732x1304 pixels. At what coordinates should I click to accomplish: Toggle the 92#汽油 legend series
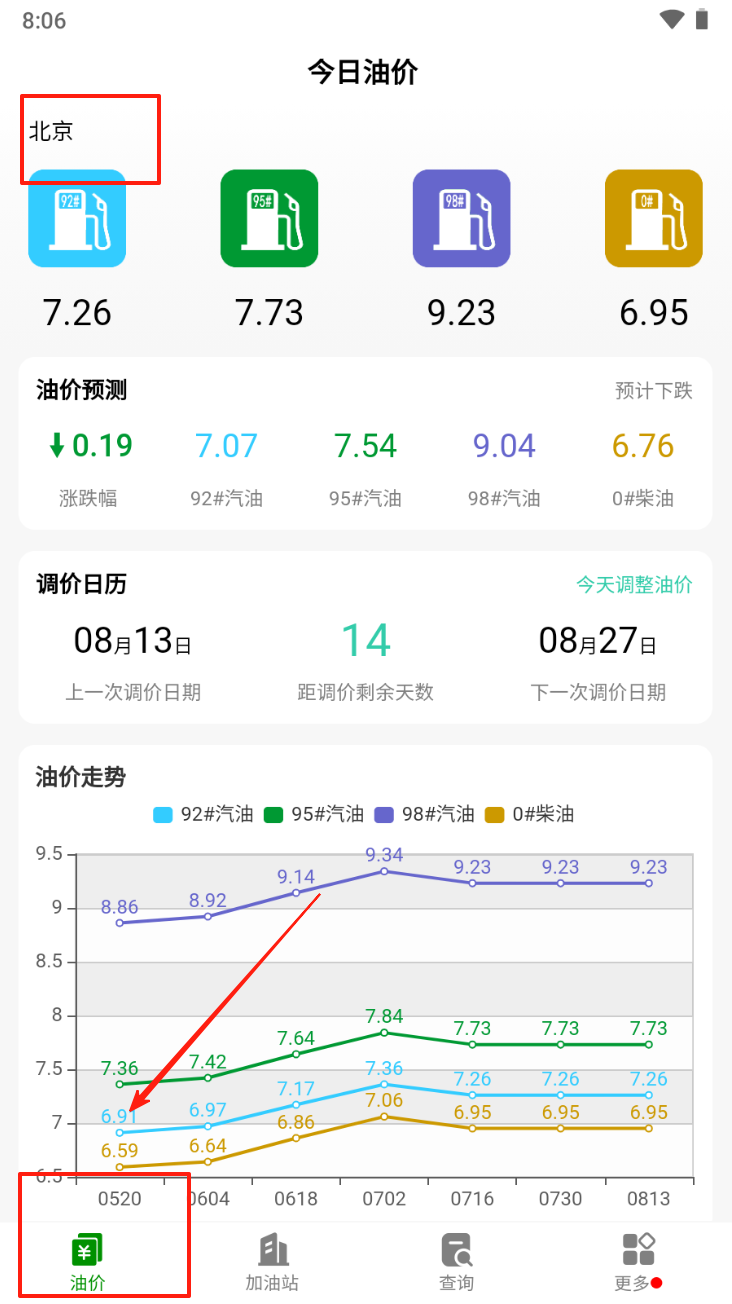click(203, 814)
